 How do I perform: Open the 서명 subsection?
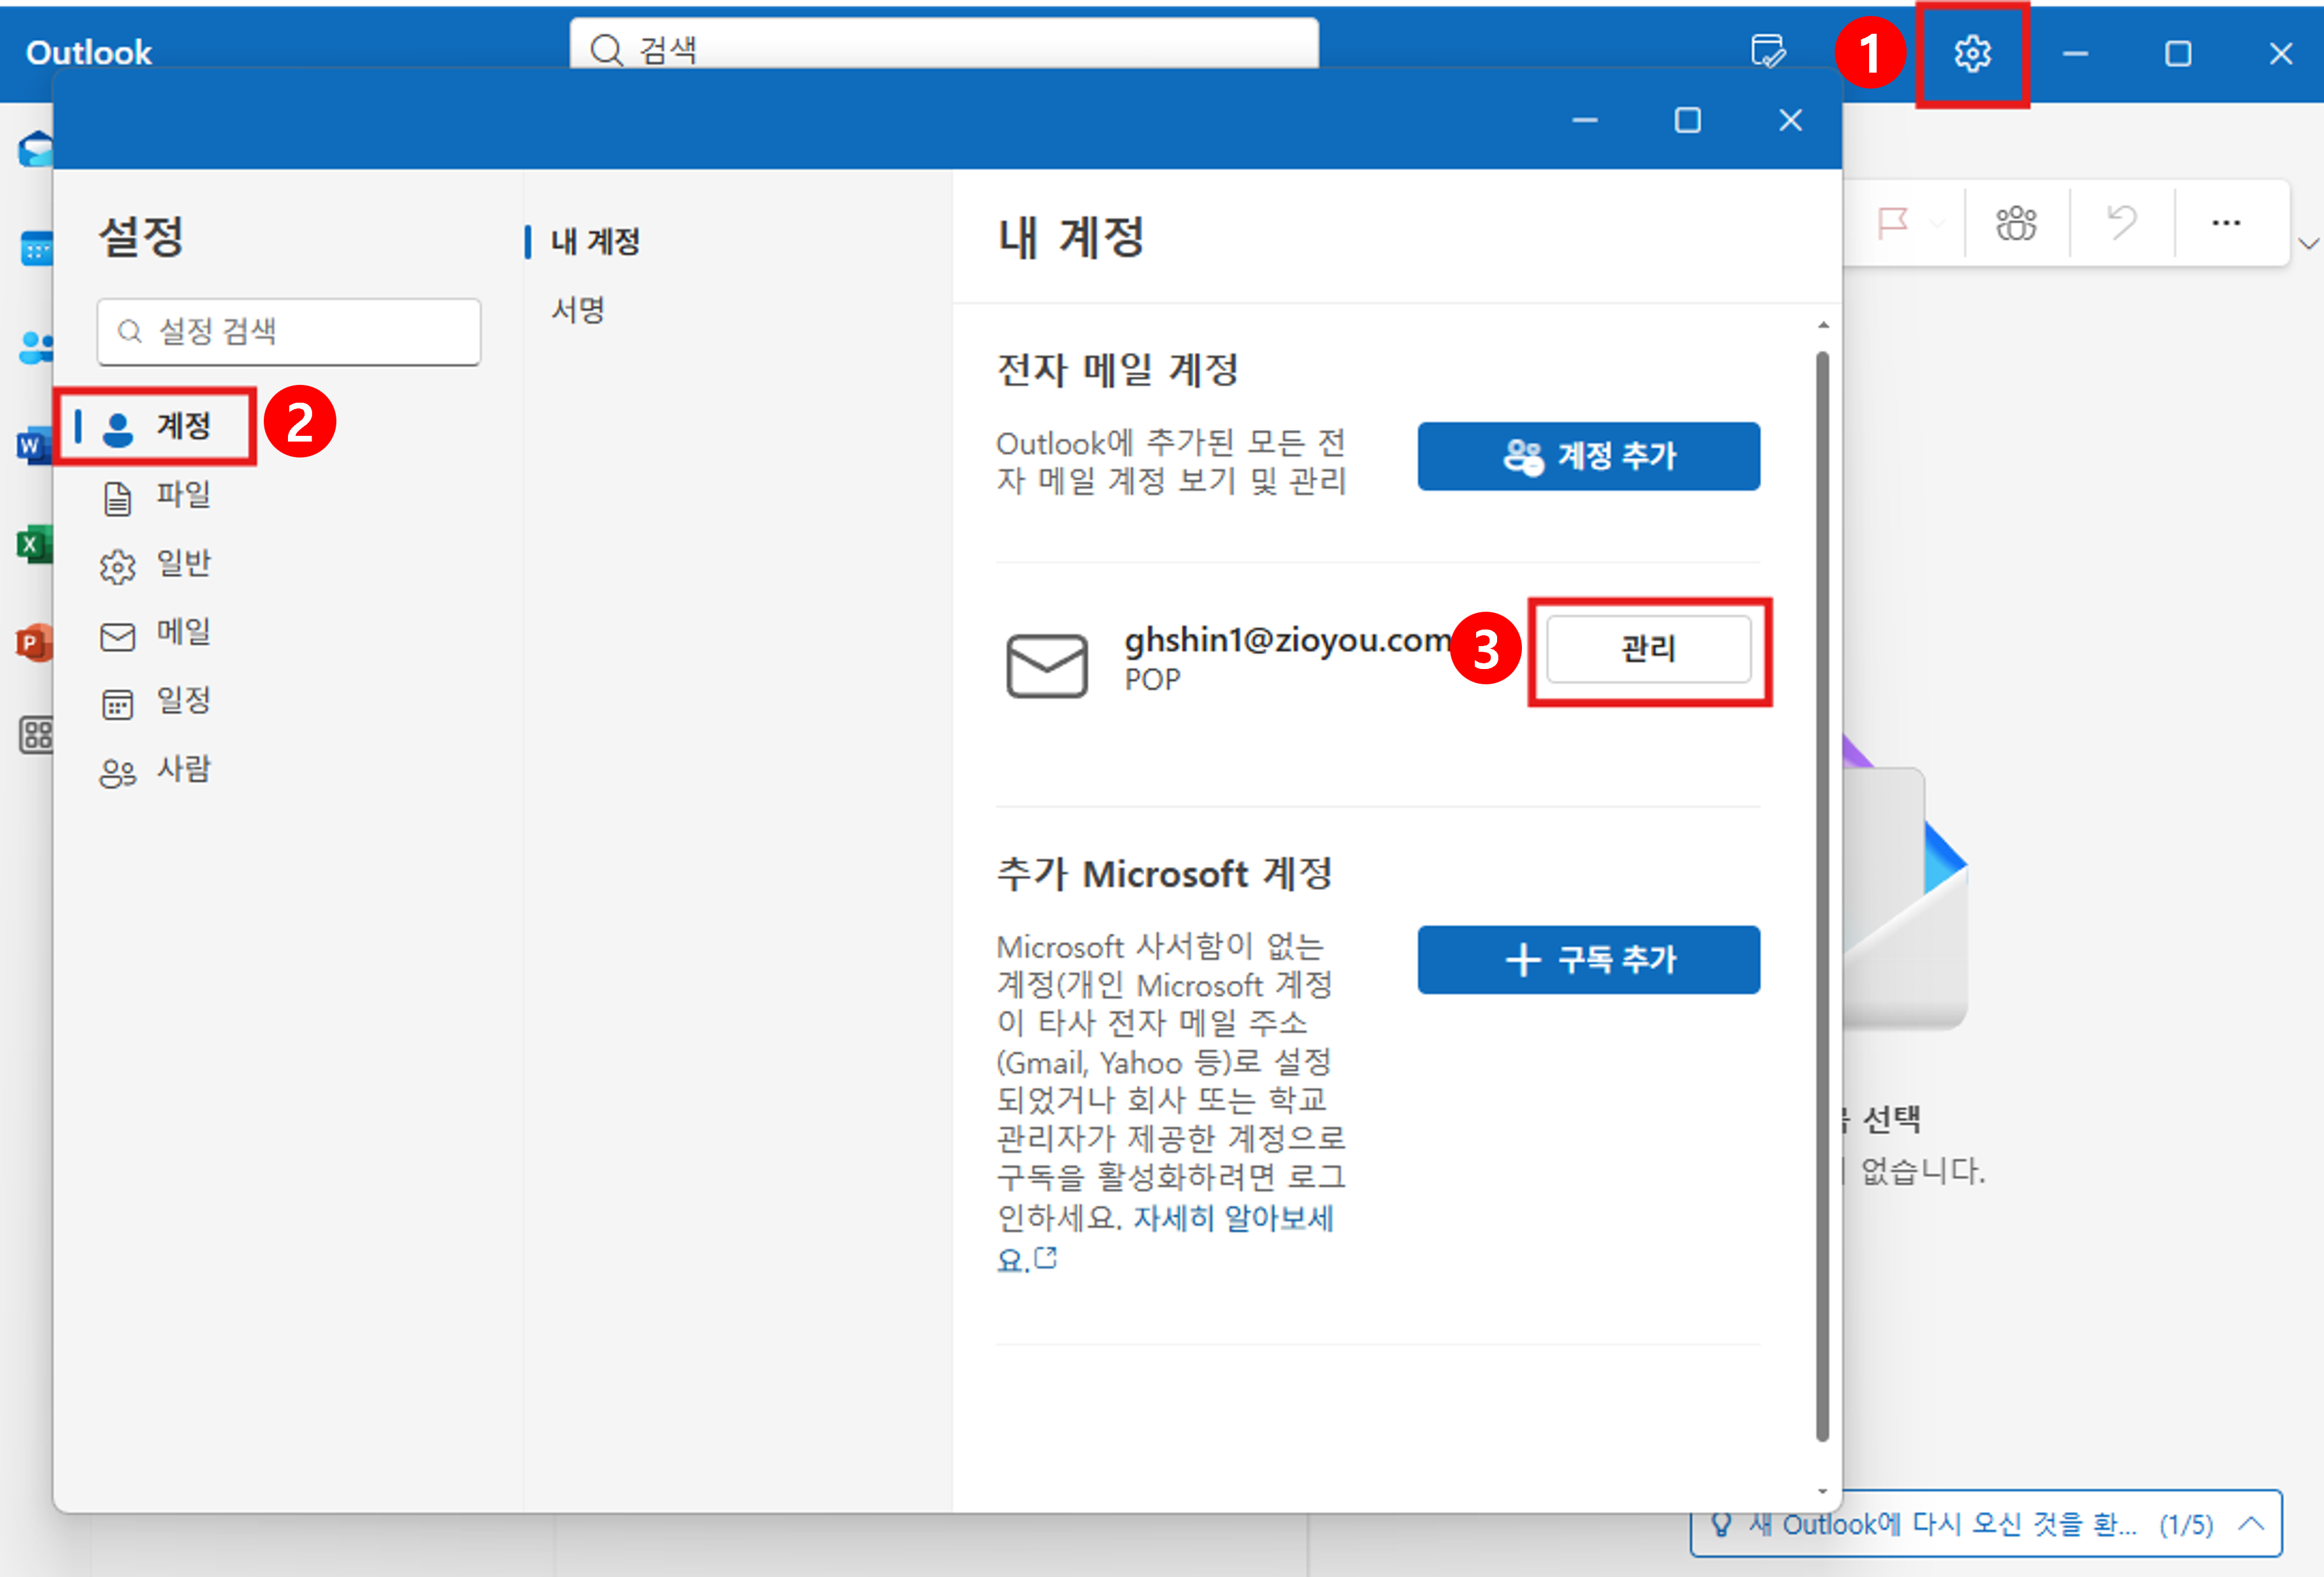[578, 310]
